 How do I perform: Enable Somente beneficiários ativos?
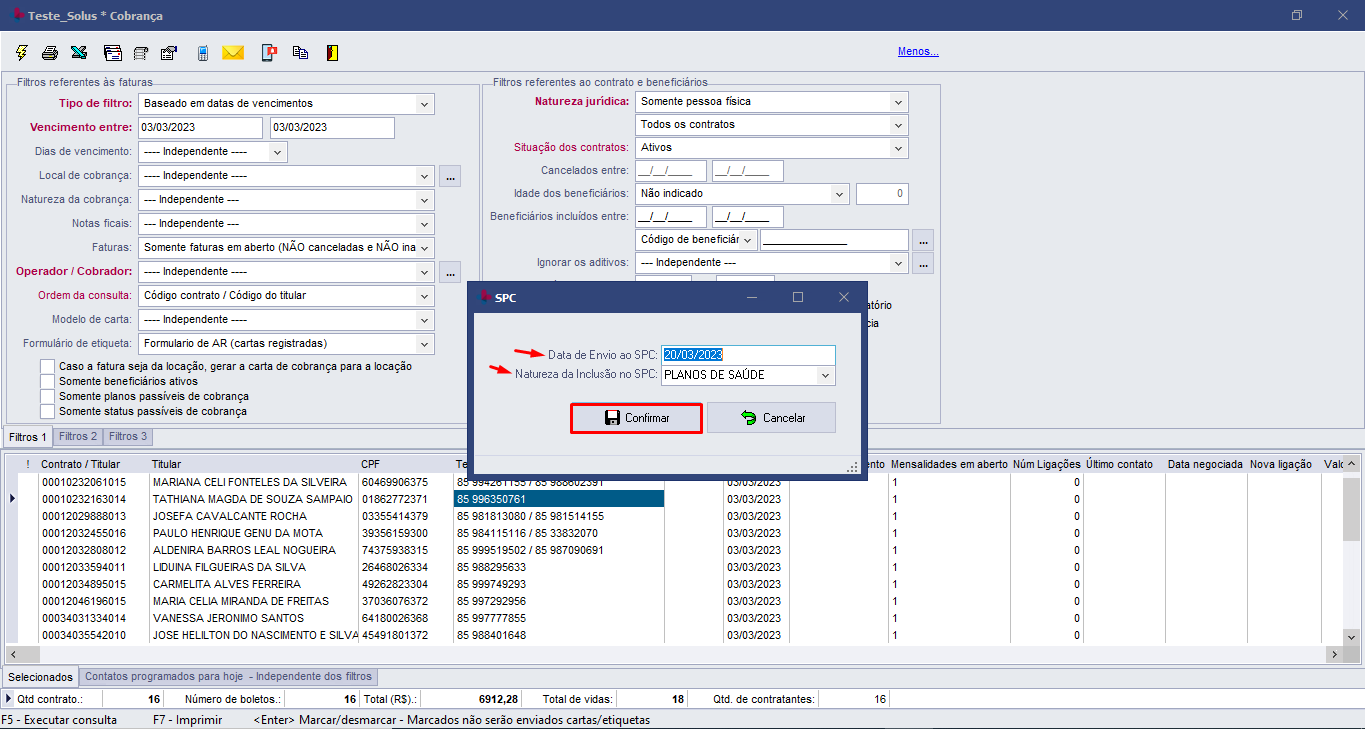click(47, 382)
